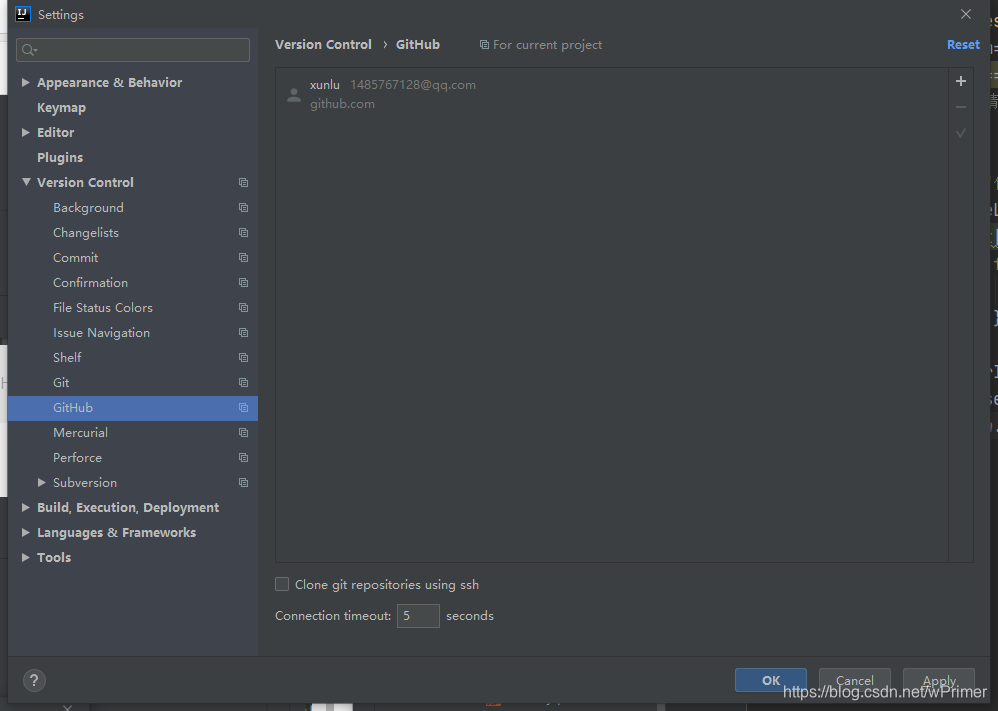This screenshot has height=711, width=998.
Task: Select Commit settings
Action: (x=76, y=258)
